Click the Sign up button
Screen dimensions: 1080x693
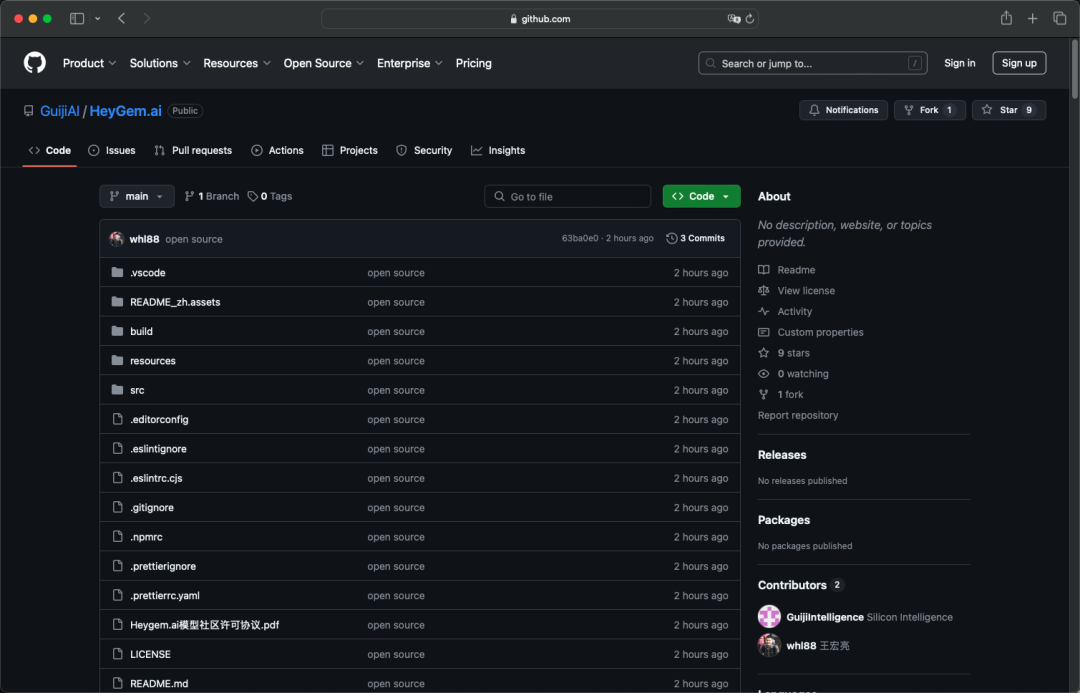point(1019,63)
